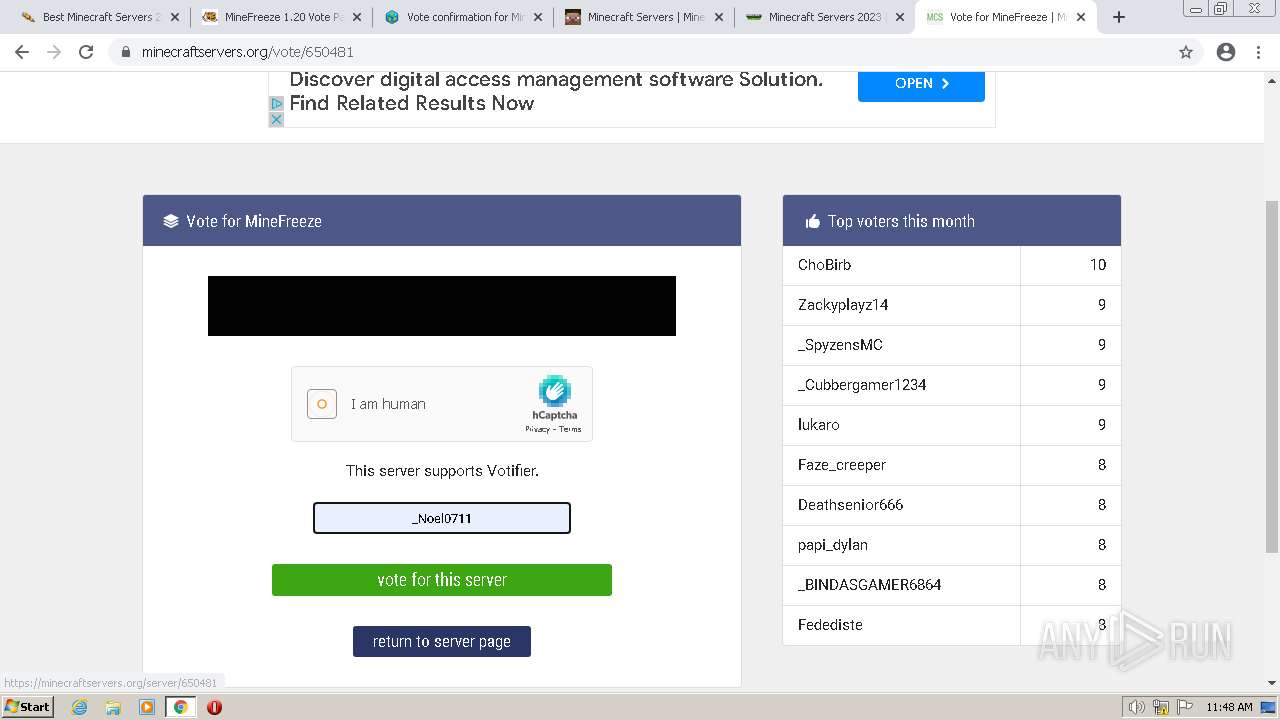Click voter name _Cubbergamer1234
The height and width of the screenshot is (720, 1280).
pyautogui.click(x=862, y=385)
